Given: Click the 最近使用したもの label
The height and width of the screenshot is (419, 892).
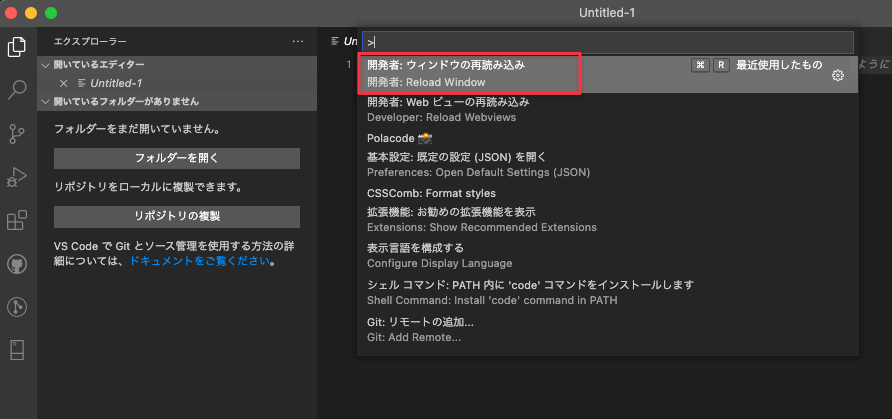Looking at the screenshot, I should (x=779, y=65).
